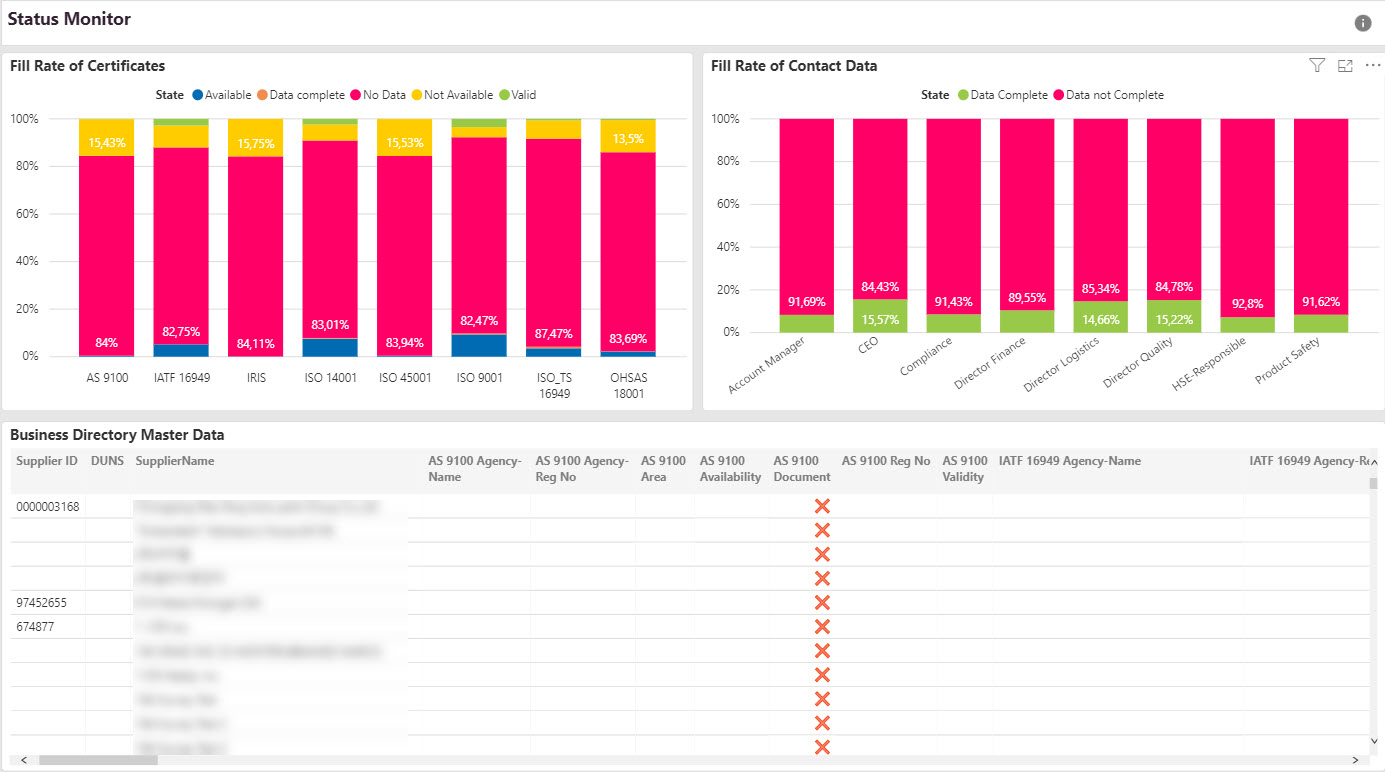The image size is (1385, 772).
Task: Click AS 9100 Reg No column header
Action: pyautogui.click(x=886, y=461)
